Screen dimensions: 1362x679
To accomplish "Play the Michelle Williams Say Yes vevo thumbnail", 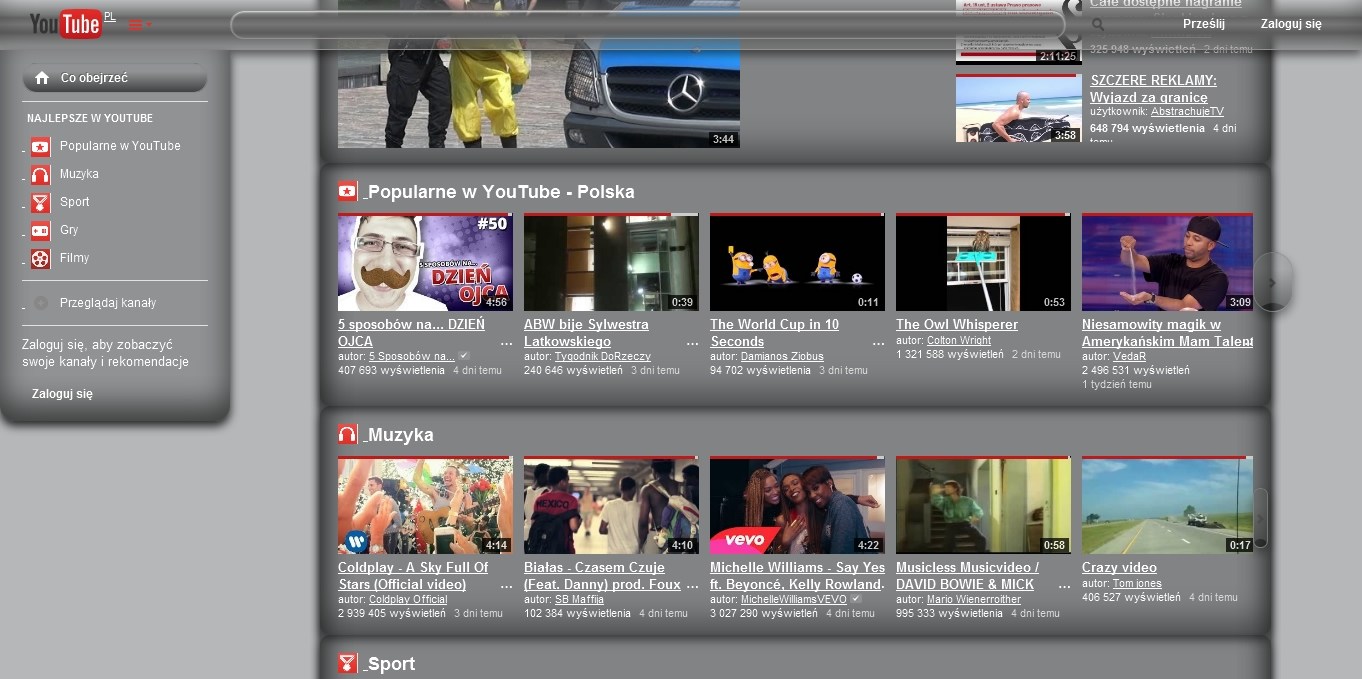I will coord(797,506).
